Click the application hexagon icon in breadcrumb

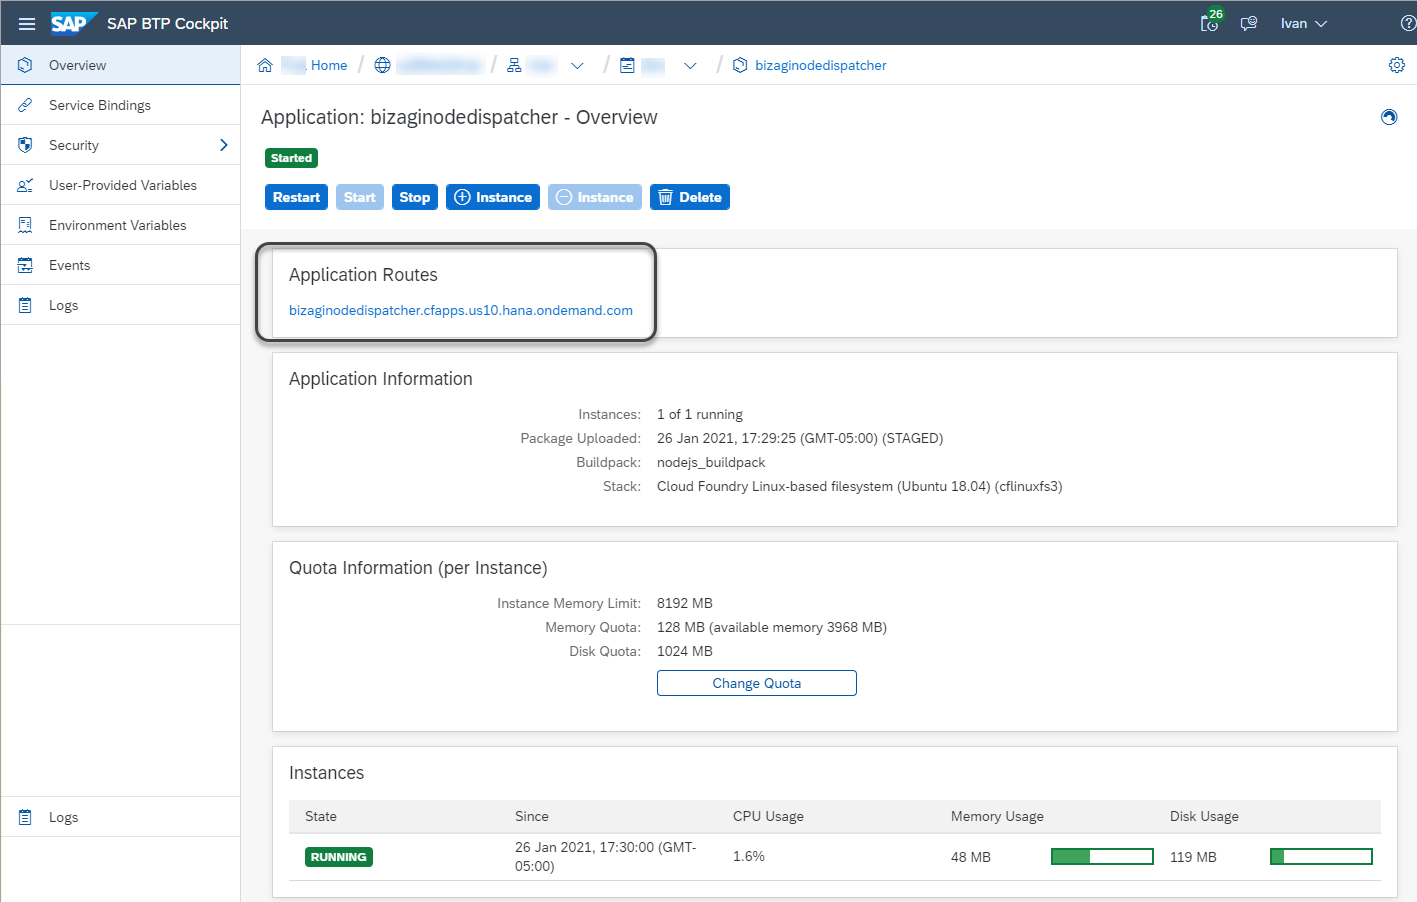pyautogui.click(x=740, y=65)
